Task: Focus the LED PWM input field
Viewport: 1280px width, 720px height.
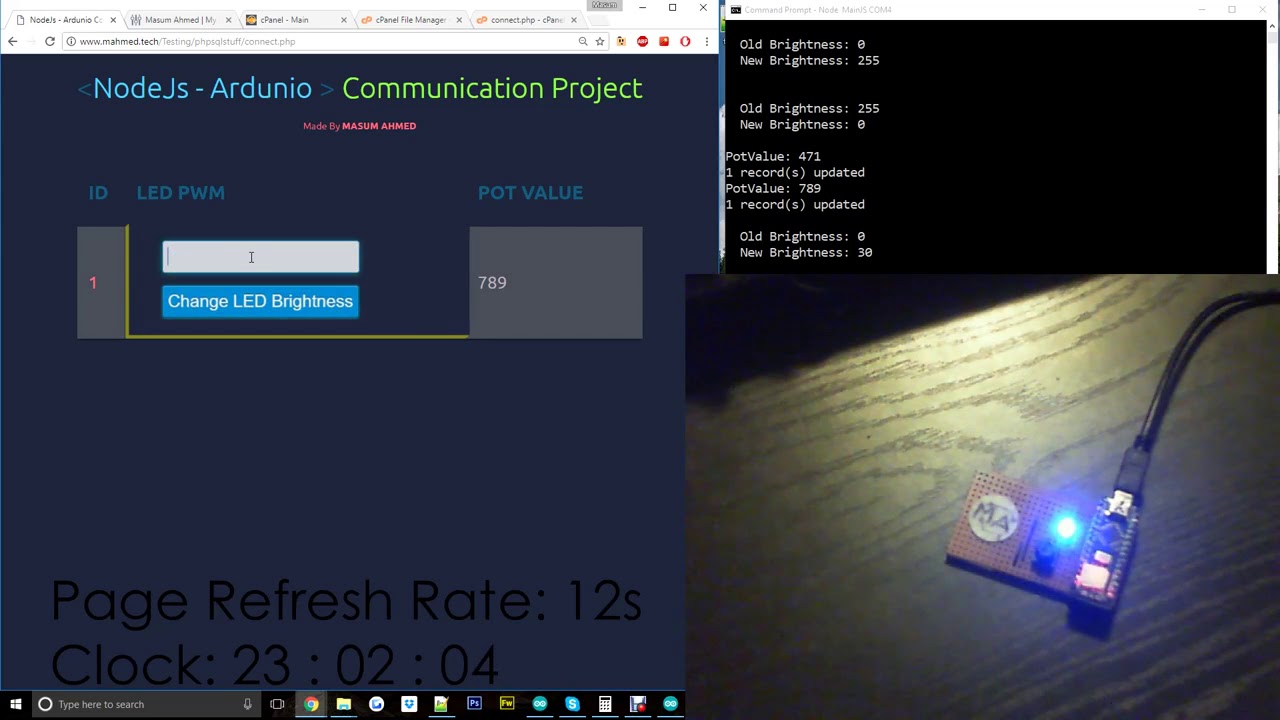Action: [x=260, y=257]
